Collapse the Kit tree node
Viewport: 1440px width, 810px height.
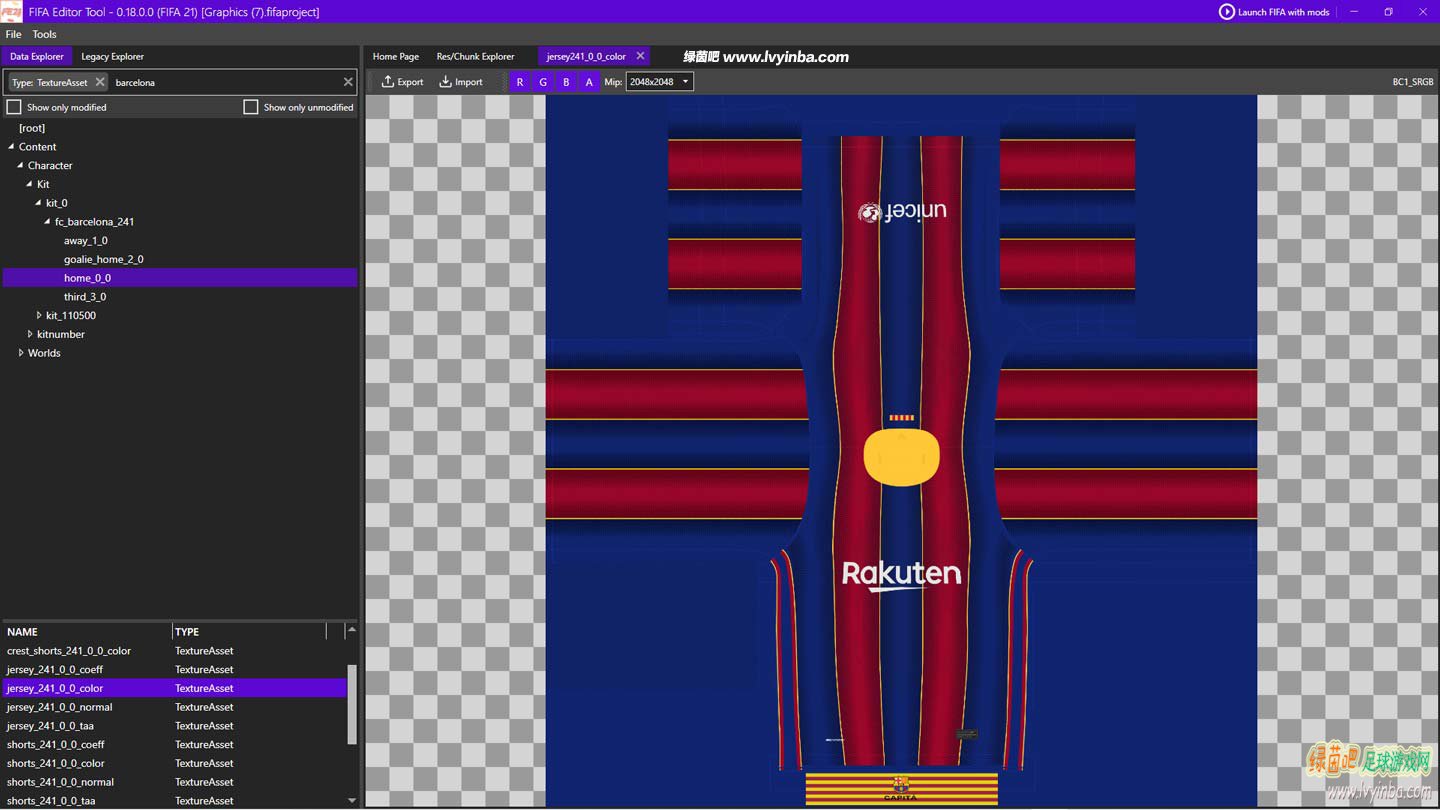tap(30, 185)
